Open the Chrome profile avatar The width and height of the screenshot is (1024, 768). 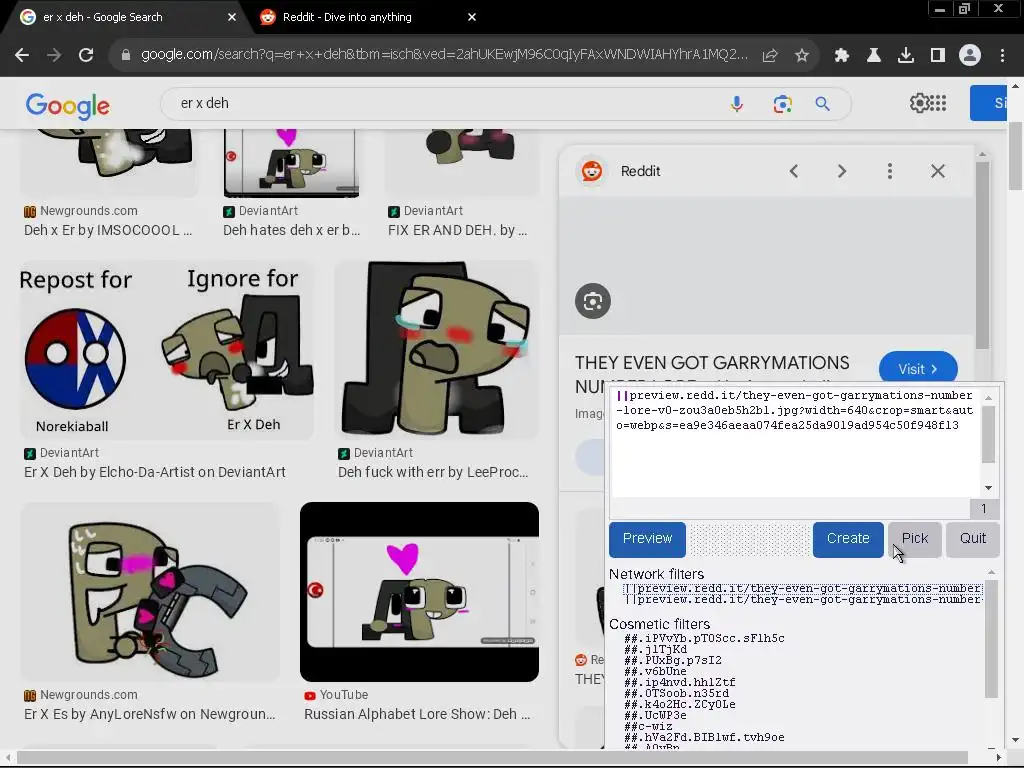pyautogui.click(x=970, y=56)
